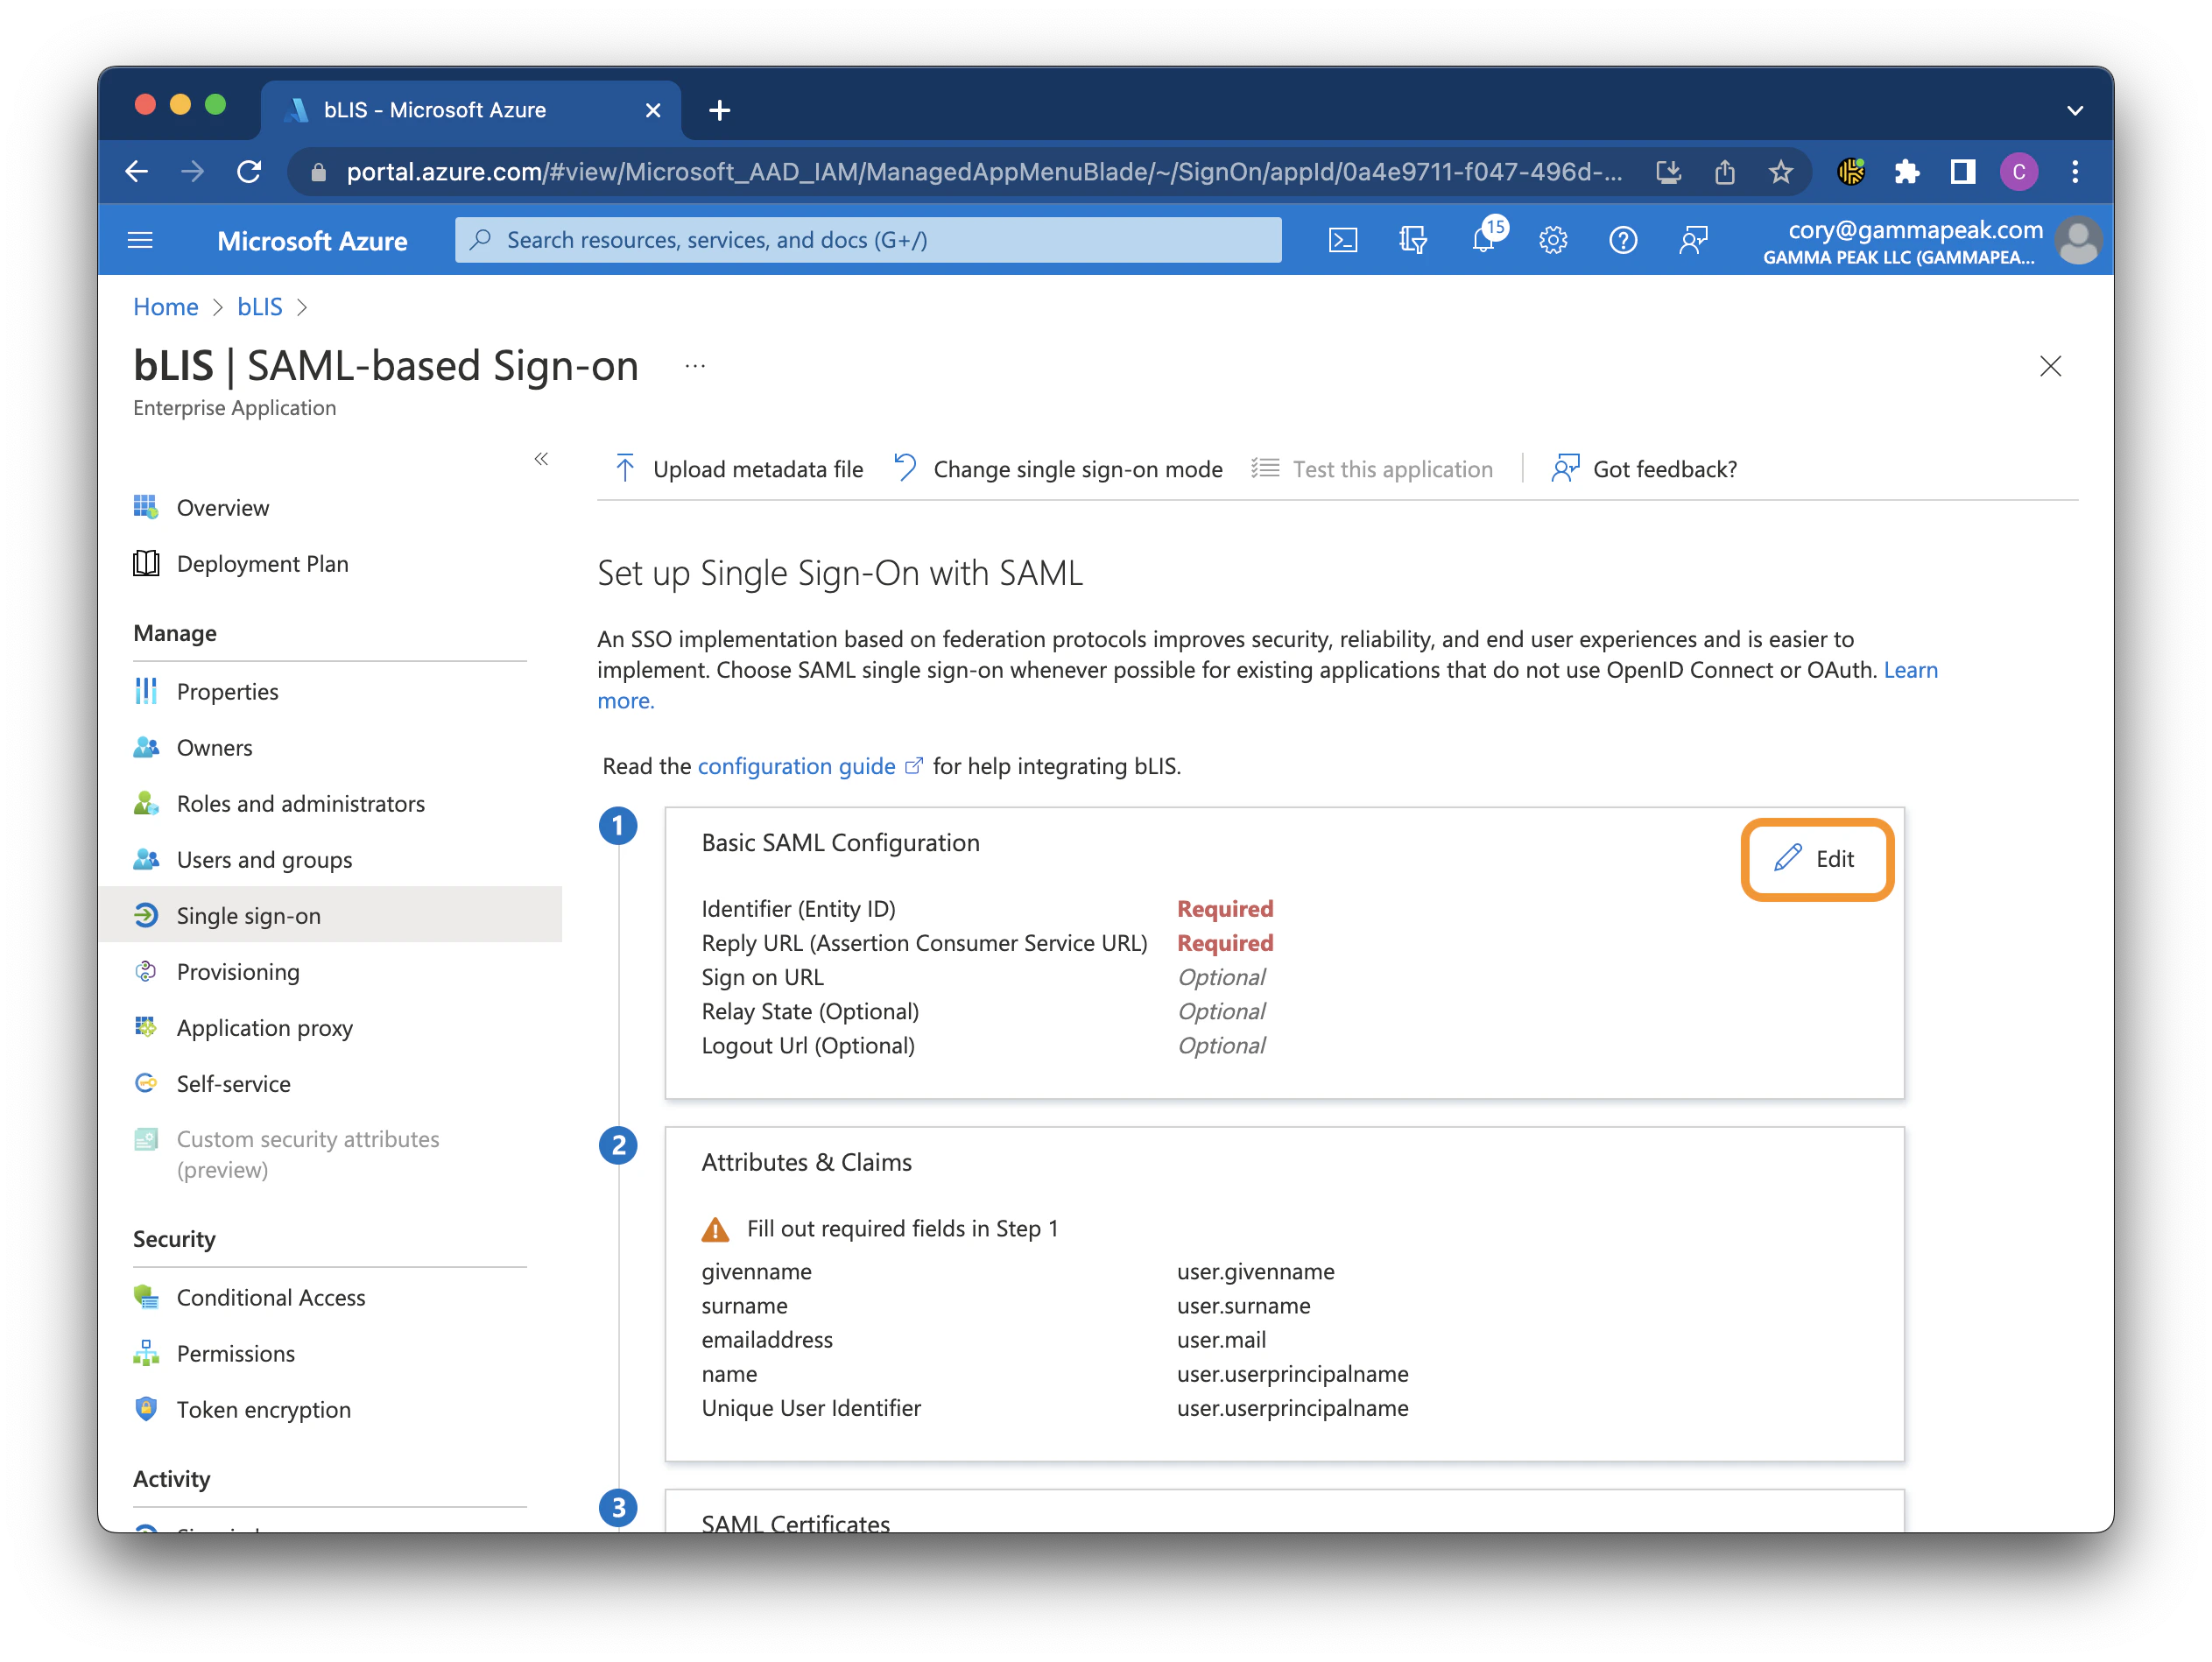Select Single sign-on in the sidebar

coord(248,915)
